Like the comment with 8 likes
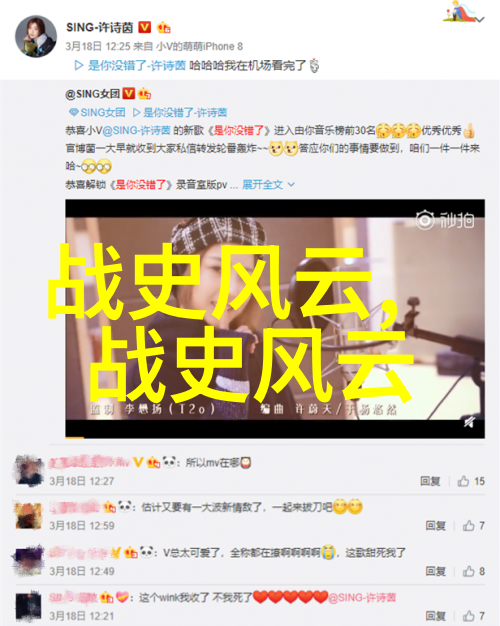 [x=474, y=571]
